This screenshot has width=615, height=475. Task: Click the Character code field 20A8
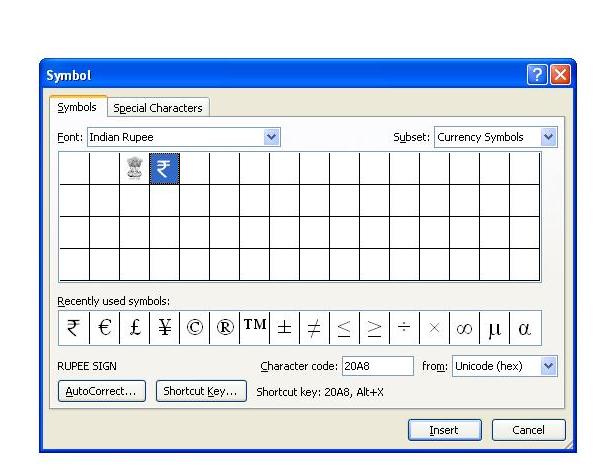point(378,366)
